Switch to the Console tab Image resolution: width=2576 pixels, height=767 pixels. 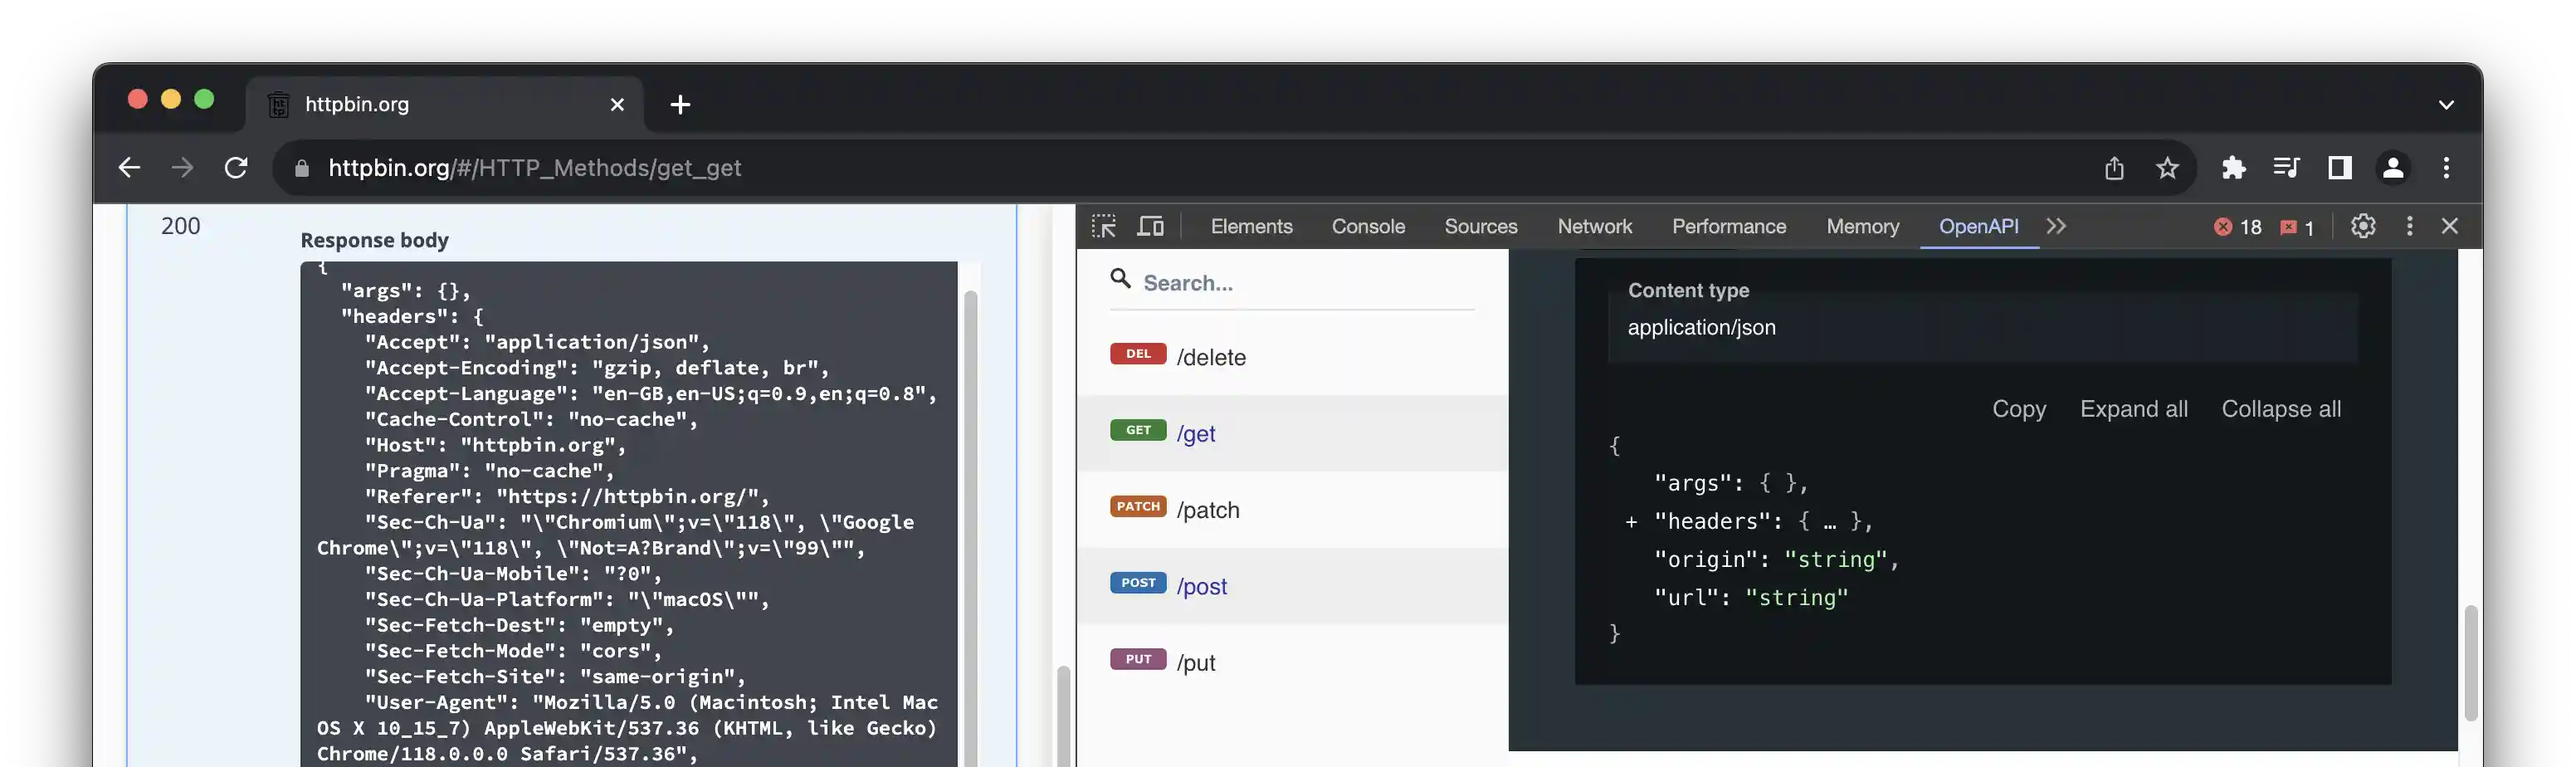[1368, 227]
